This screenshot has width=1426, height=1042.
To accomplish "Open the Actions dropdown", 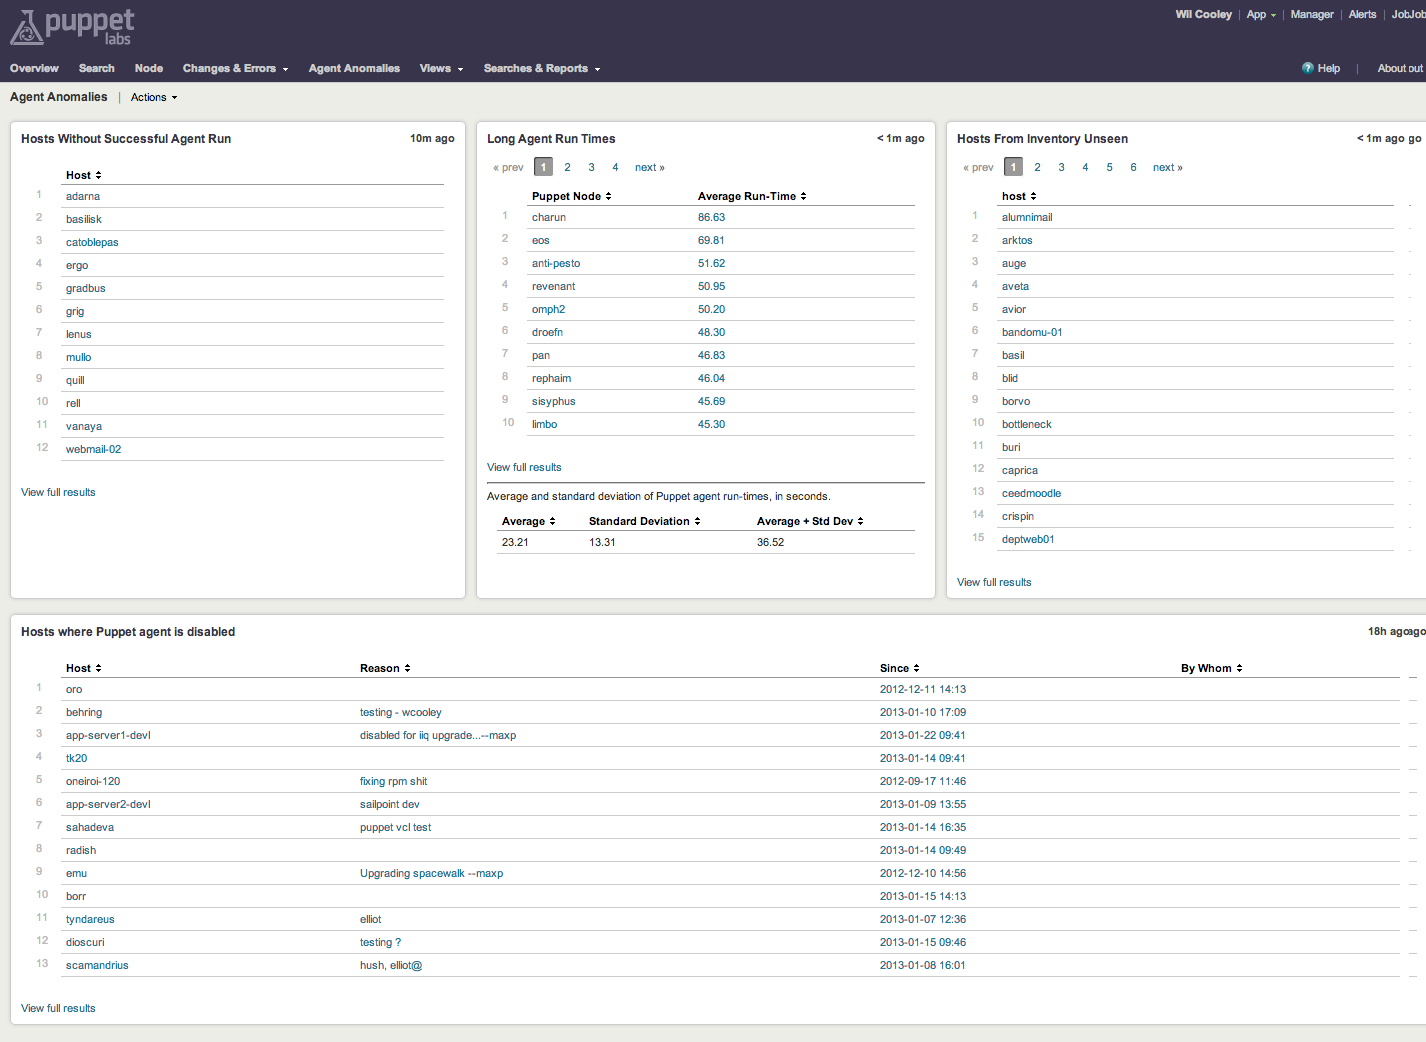I will tap(154, 97).
